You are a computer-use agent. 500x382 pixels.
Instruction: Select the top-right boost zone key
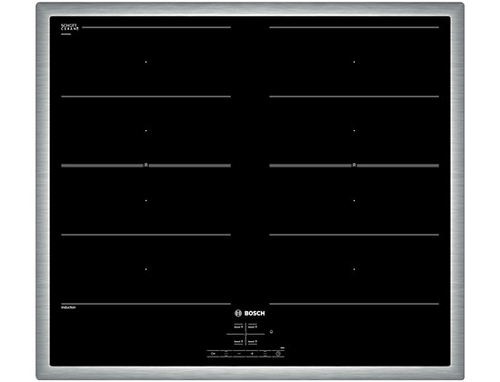(x=253, y=327)
